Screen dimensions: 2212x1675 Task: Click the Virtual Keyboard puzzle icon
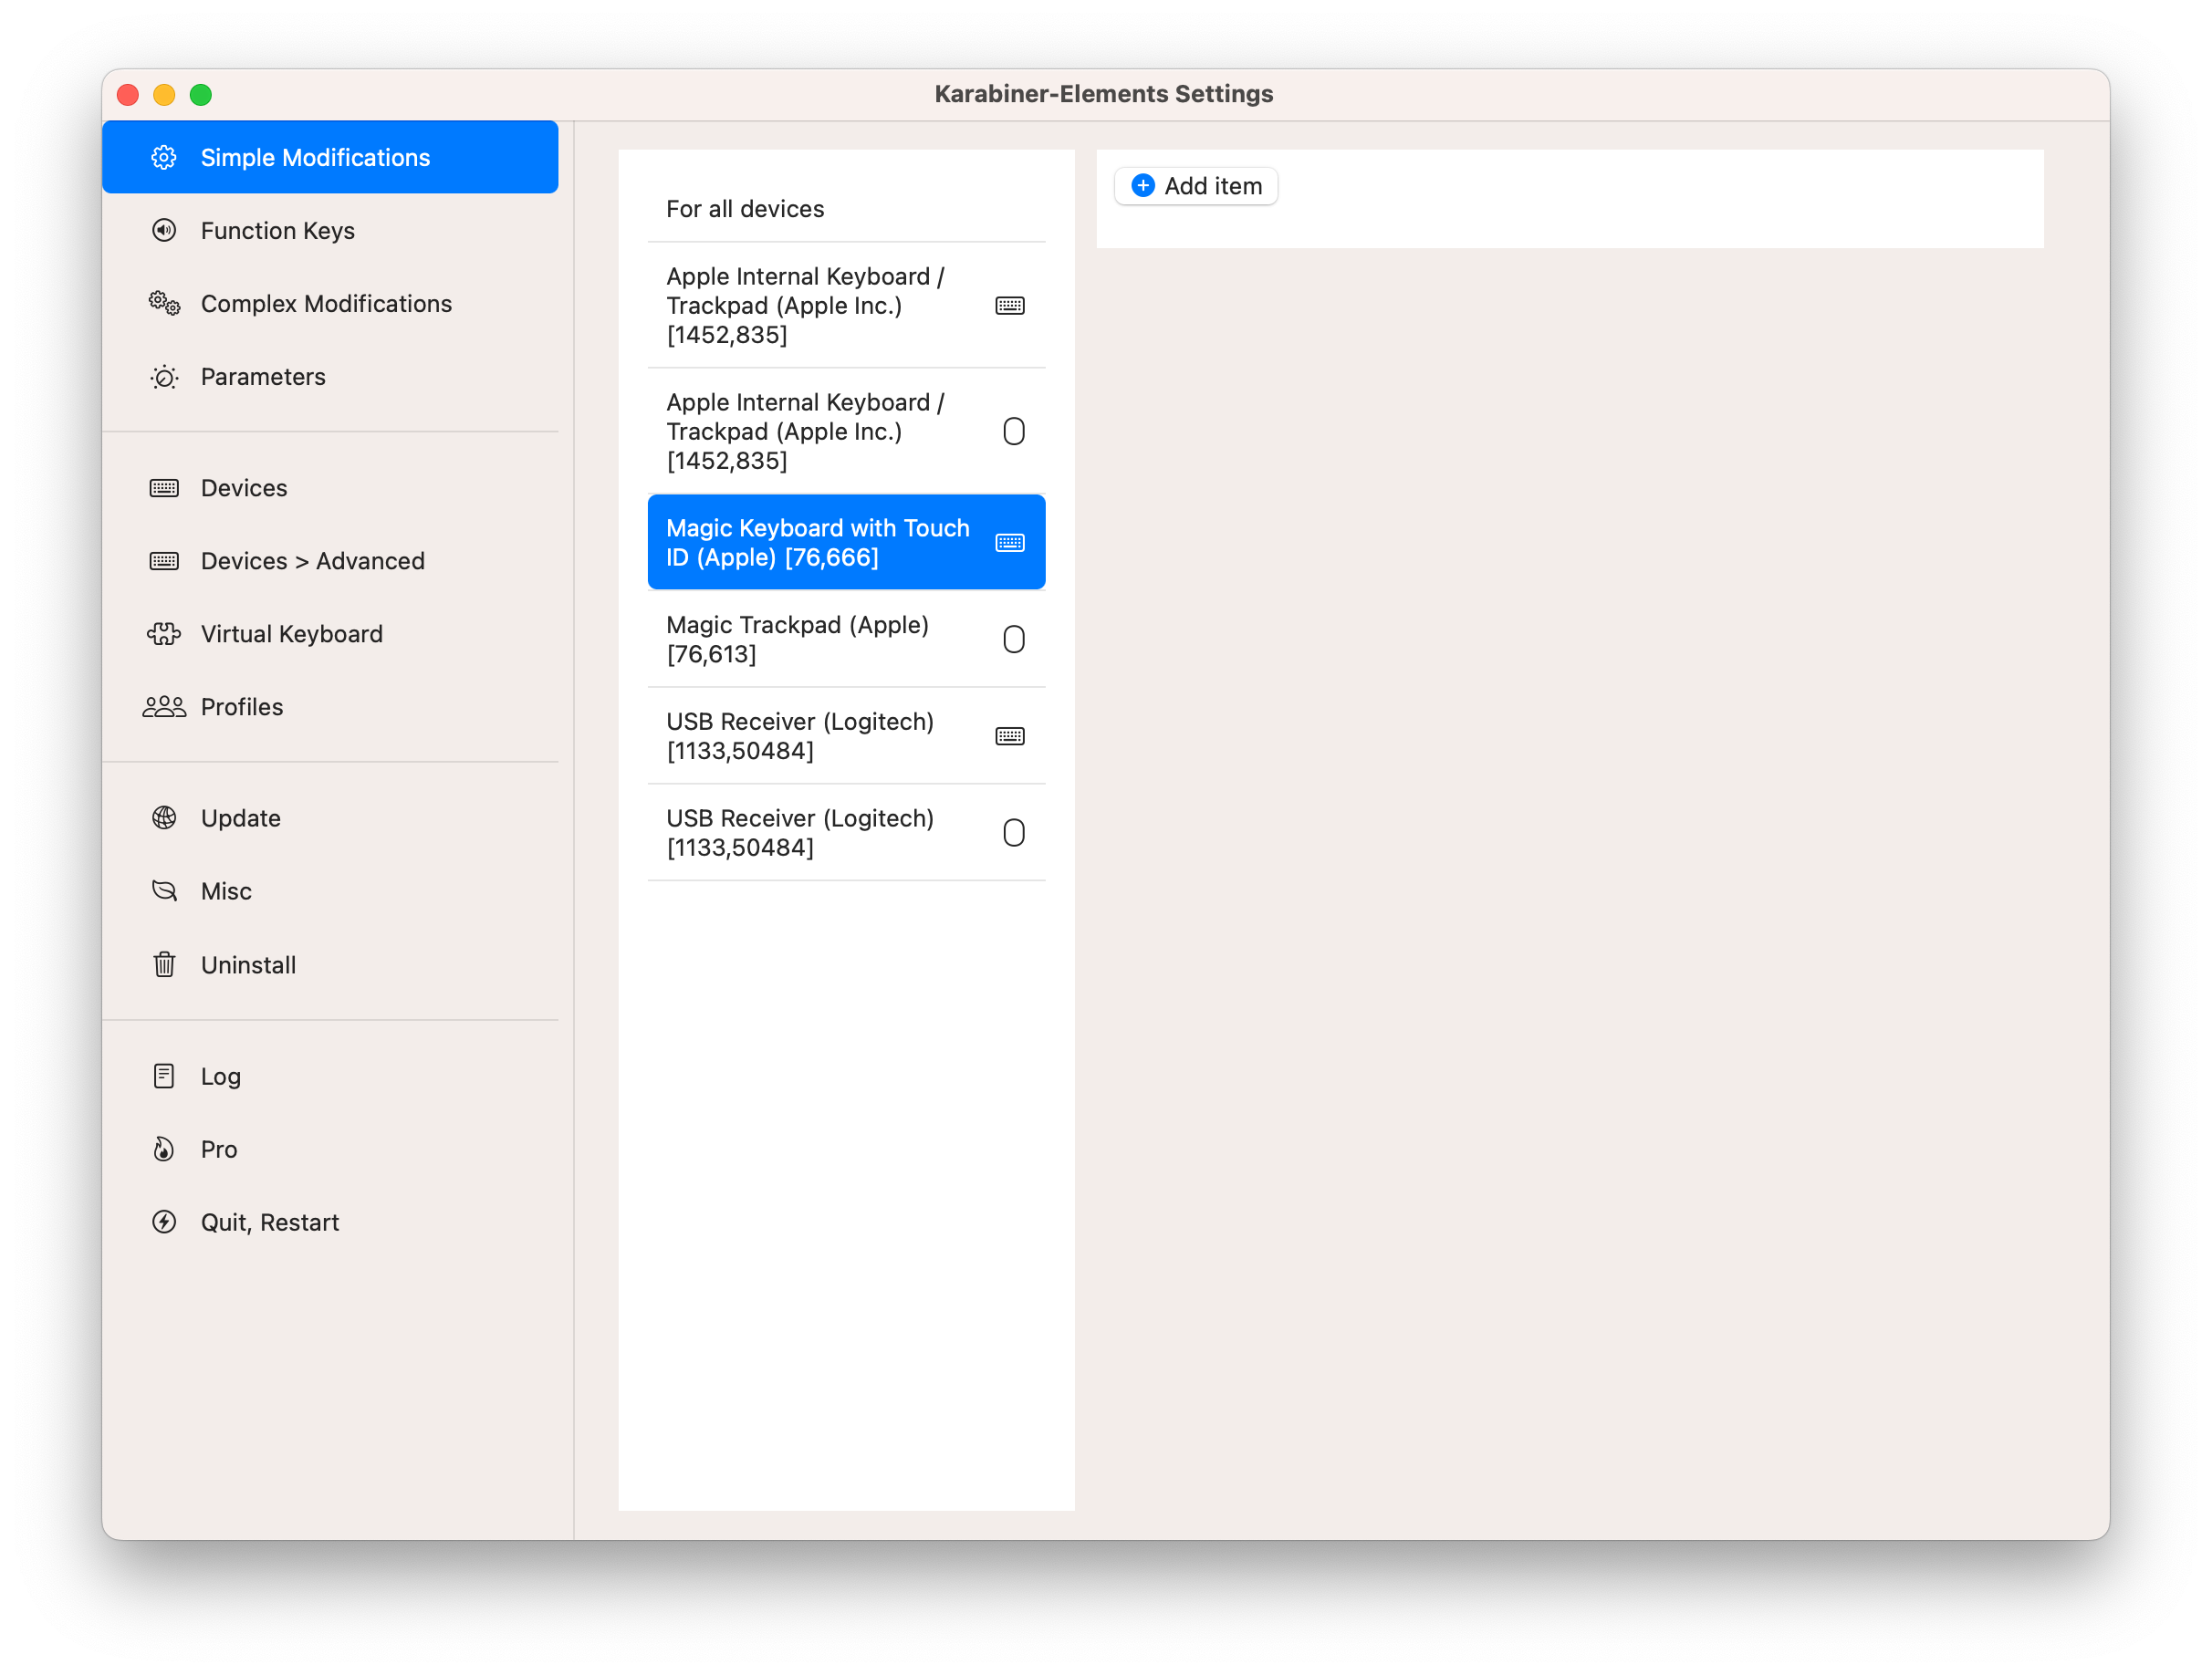164,633
